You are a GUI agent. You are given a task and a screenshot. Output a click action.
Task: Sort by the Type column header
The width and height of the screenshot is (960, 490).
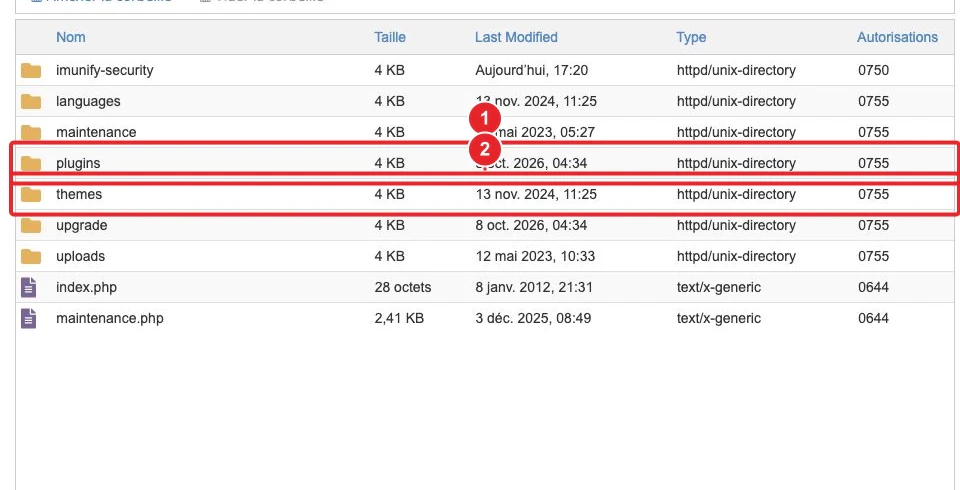[x=691, y=37]
